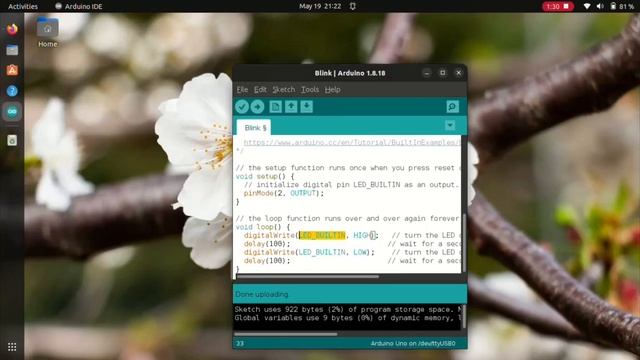
Task: Open the clock and calendar at May 19 21:22
Action: pos(320,6)
